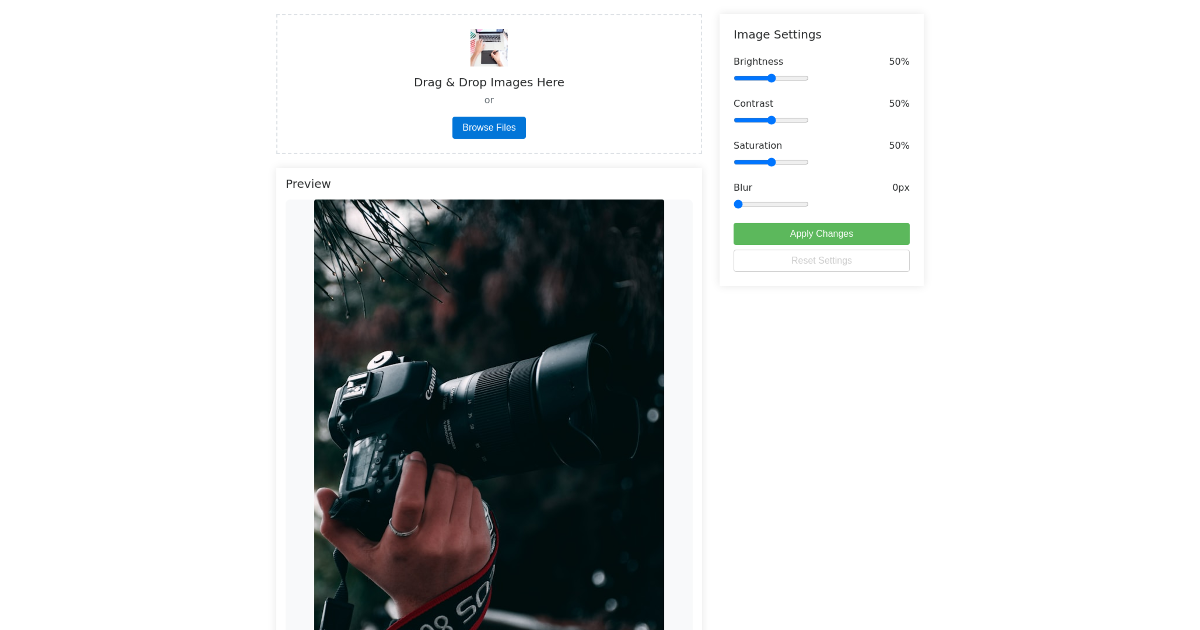The width and height of the screenshot is (1200, 630).
Task: Adjust the Brightness slider
Action: coord(770,78)
